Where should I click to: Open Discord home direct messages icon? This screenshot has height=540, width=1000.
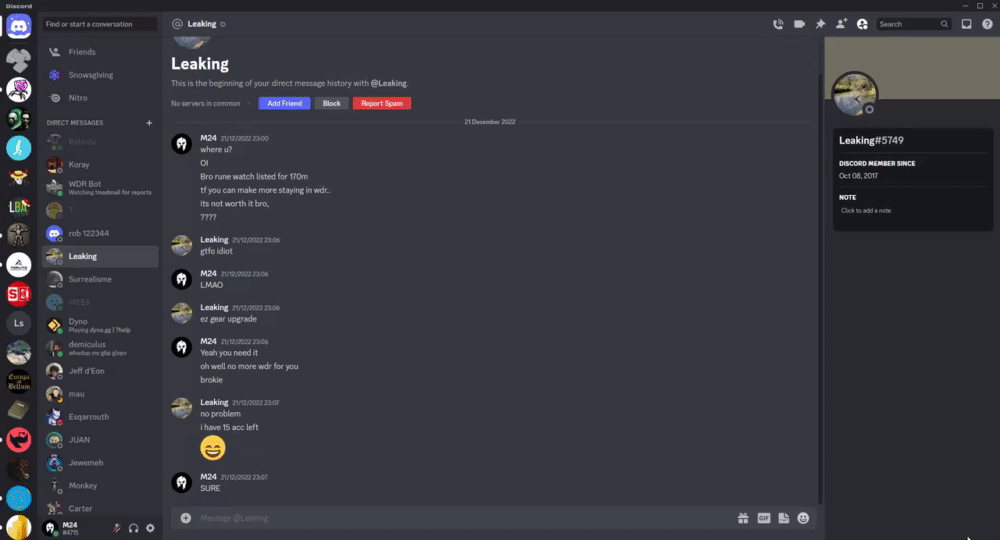point(18,27)
